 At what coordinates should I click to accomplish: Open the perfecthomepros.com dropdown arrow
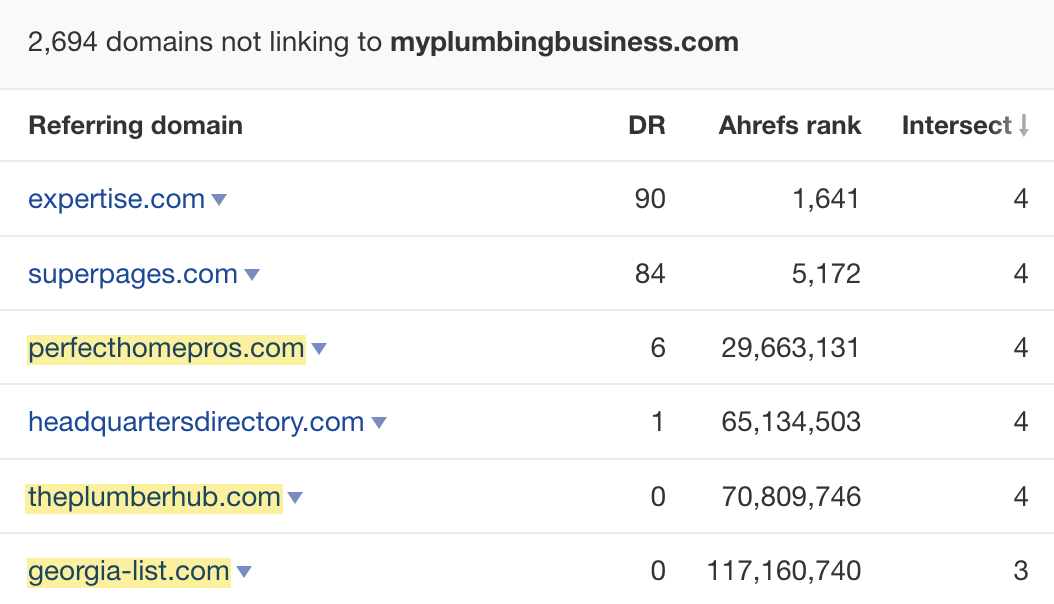click(x=318, y=348)
